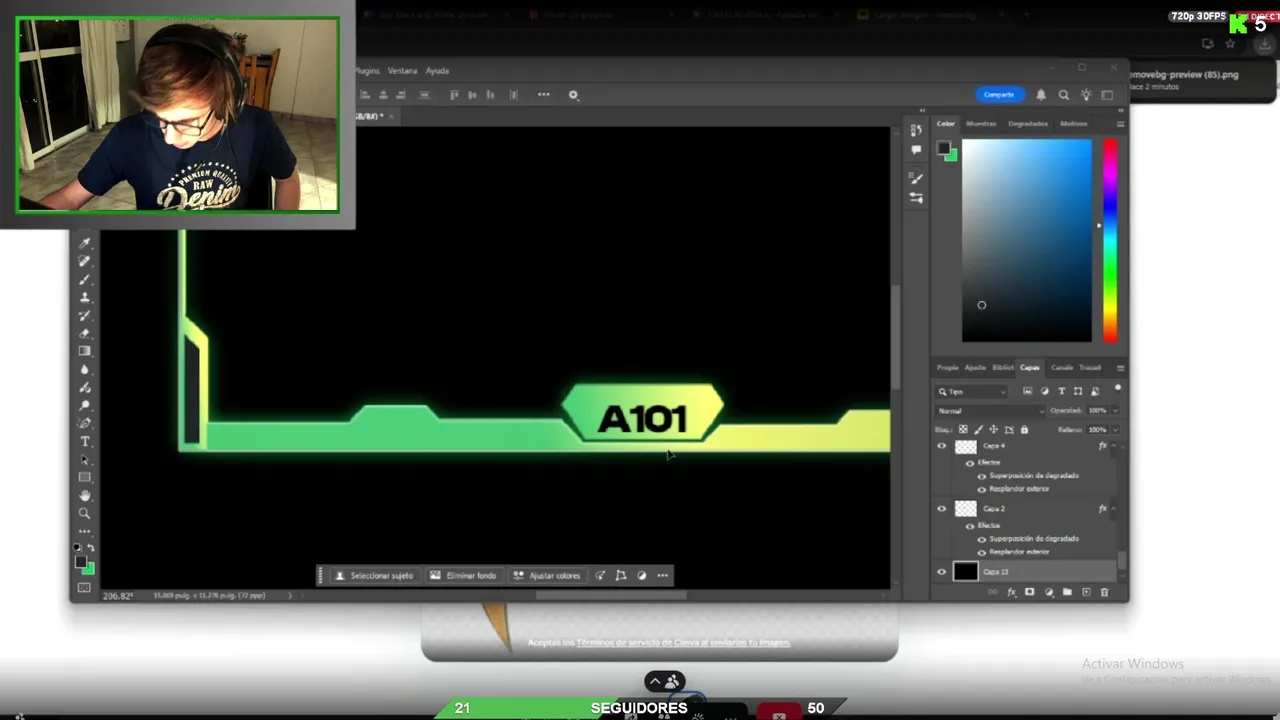Viewport: 1280px width, 720px height.
Task: Toggle Superposición de degradado on Capa 4
Action: (981, 476)
